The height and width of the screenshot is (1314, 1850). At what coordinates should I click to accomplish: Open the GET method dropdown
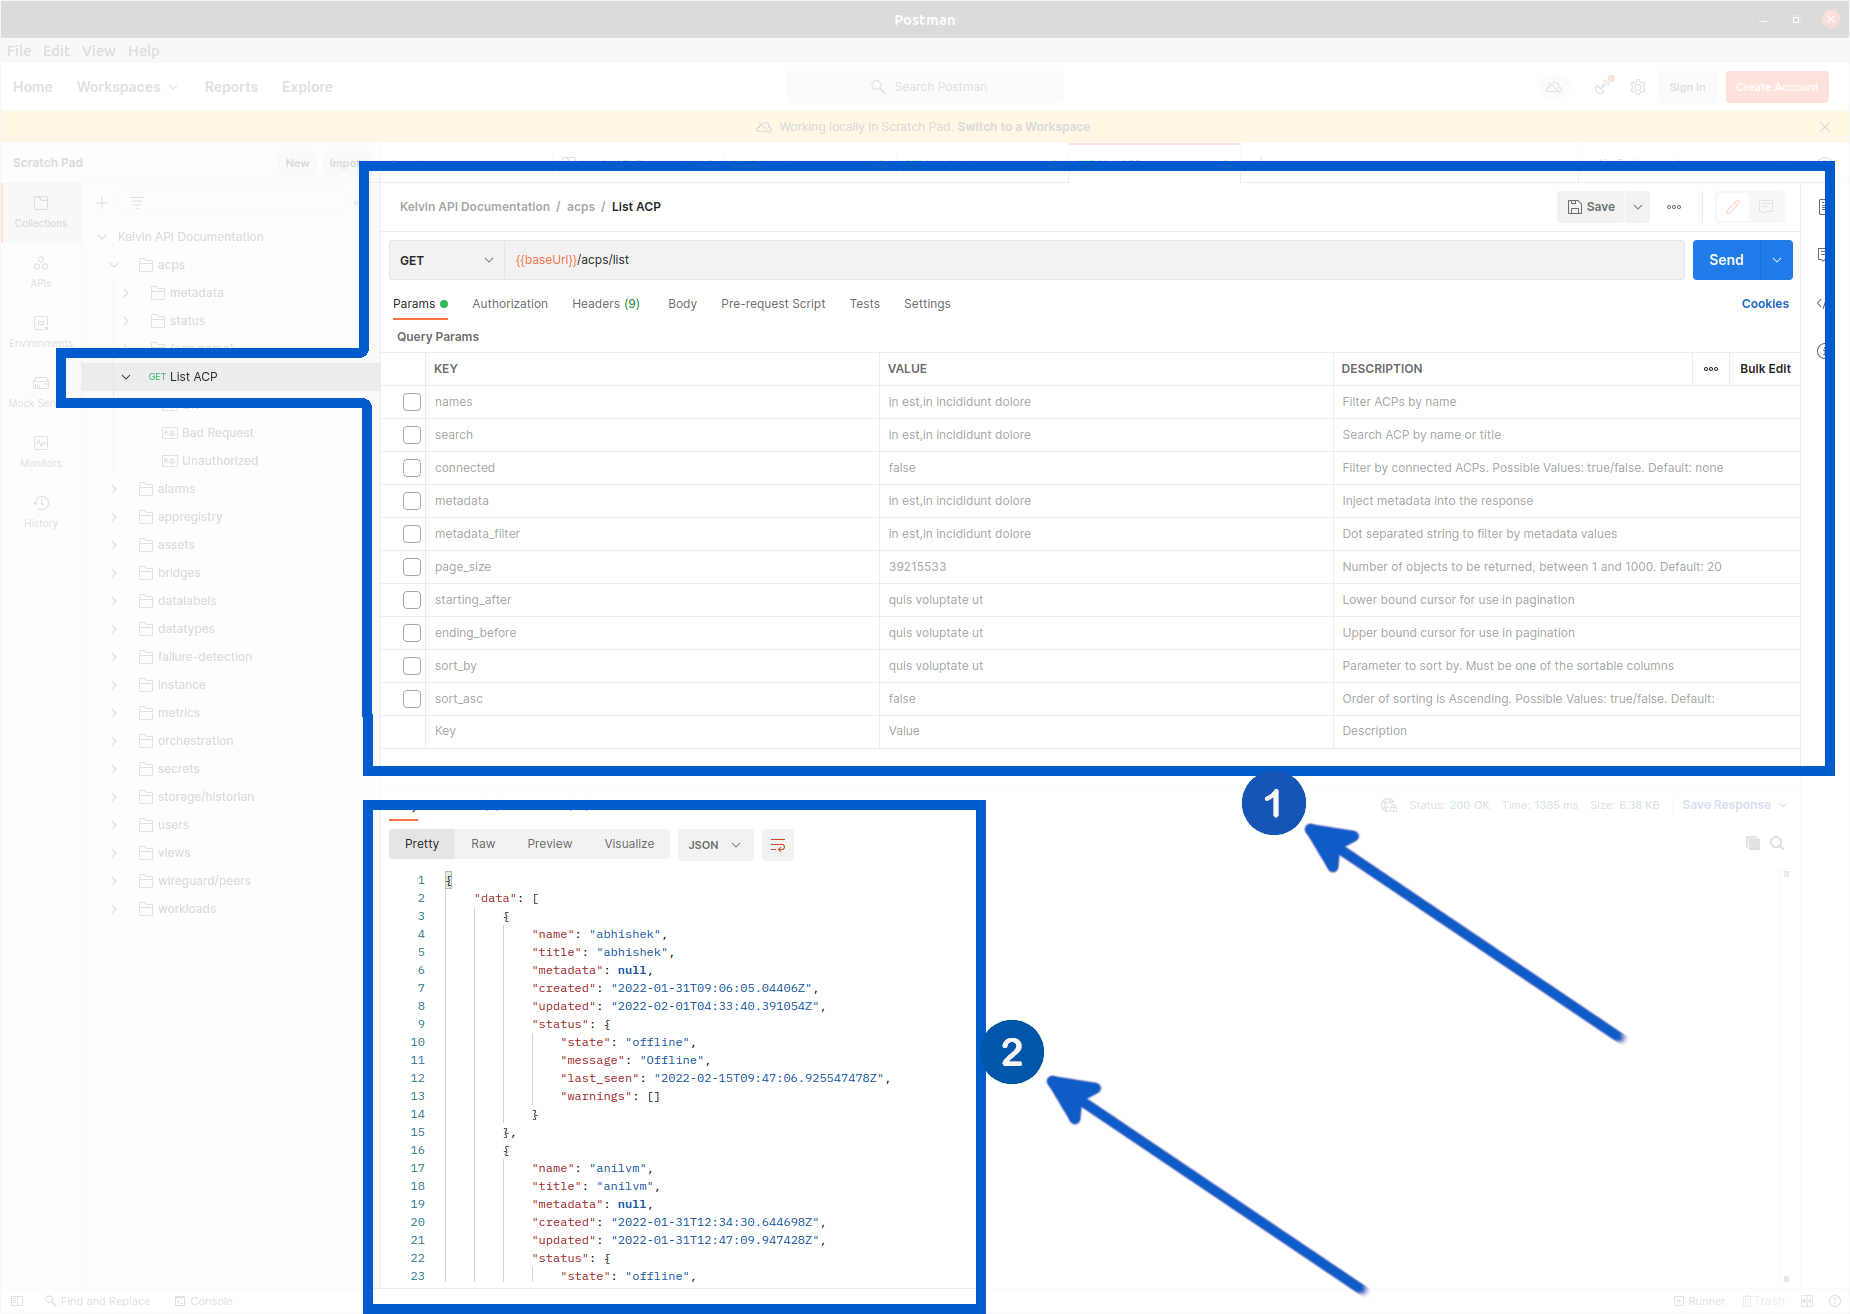pos(445,260)
